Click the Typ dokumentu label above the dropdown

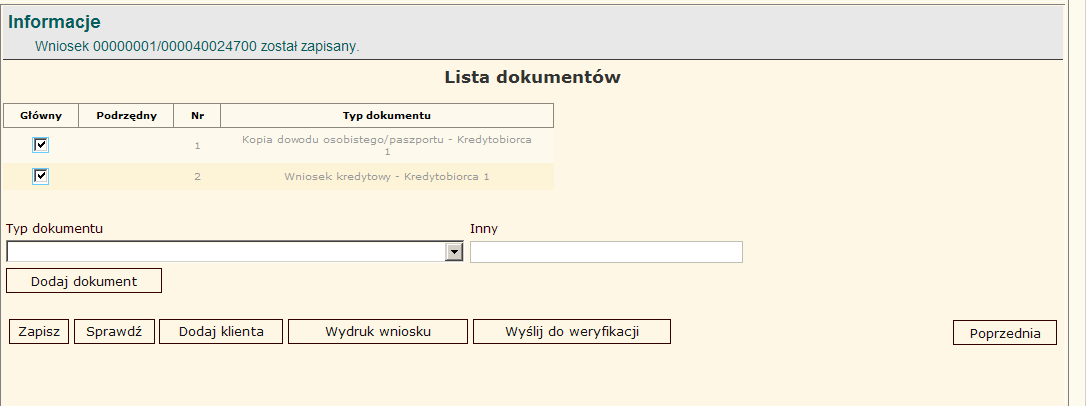tap(55, 229)
